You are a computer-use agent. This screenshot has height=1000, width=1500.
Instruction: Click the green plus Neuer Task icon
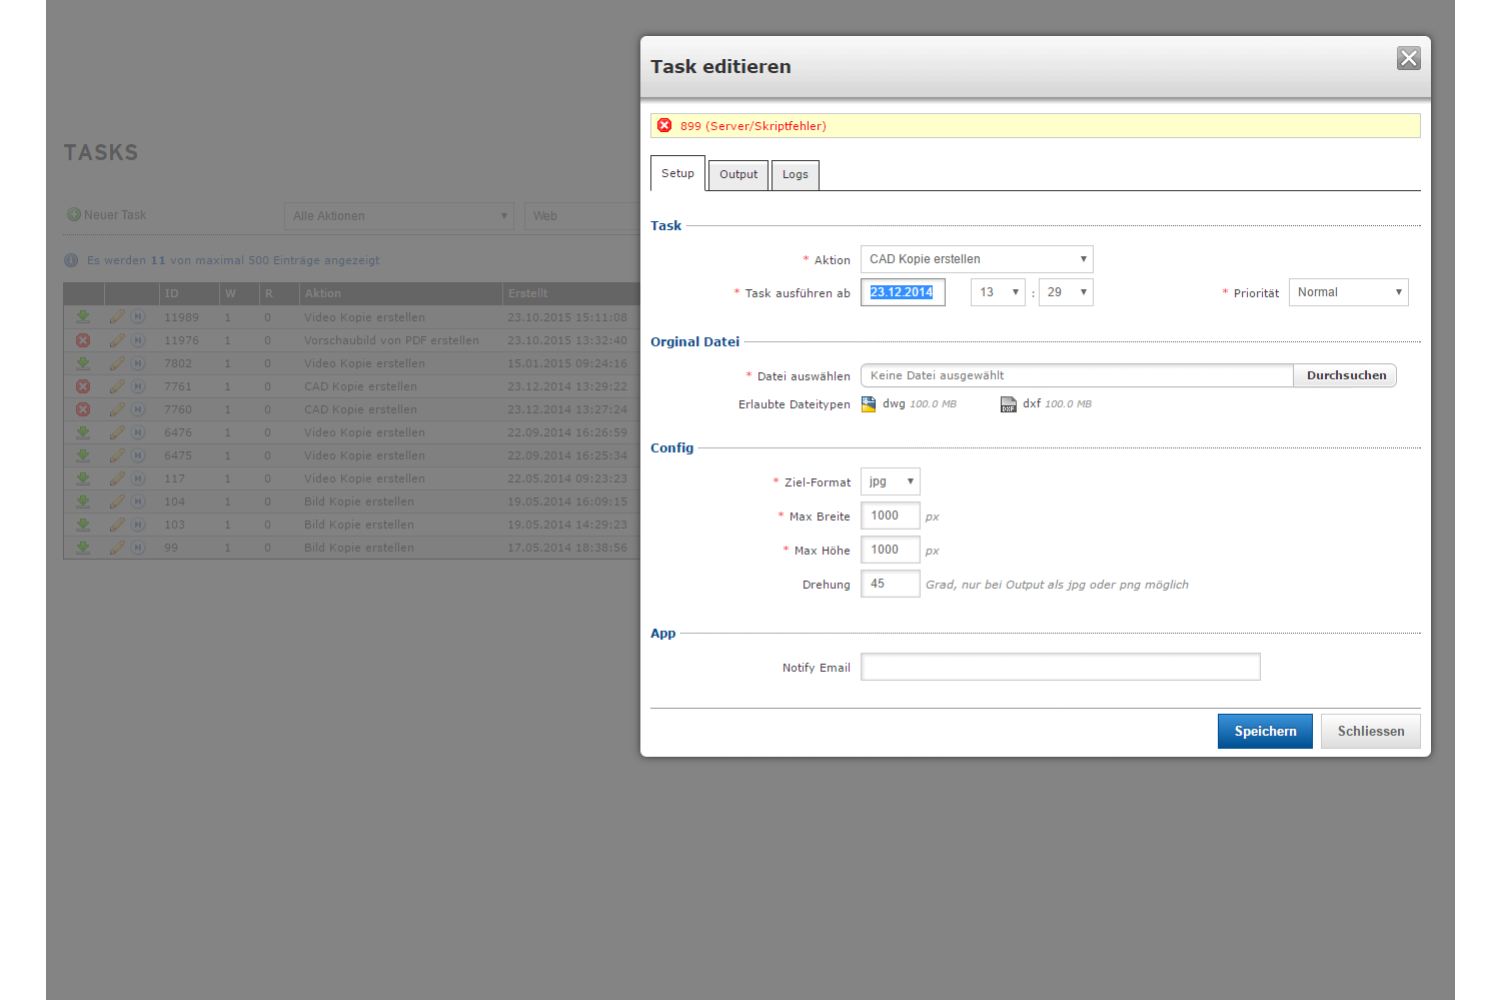[x=74, y=215]
